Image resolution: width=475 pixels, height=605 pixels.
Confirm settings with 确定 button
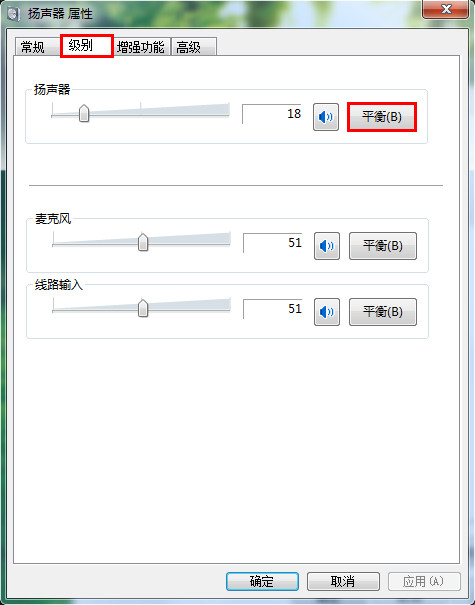point(262,581)
